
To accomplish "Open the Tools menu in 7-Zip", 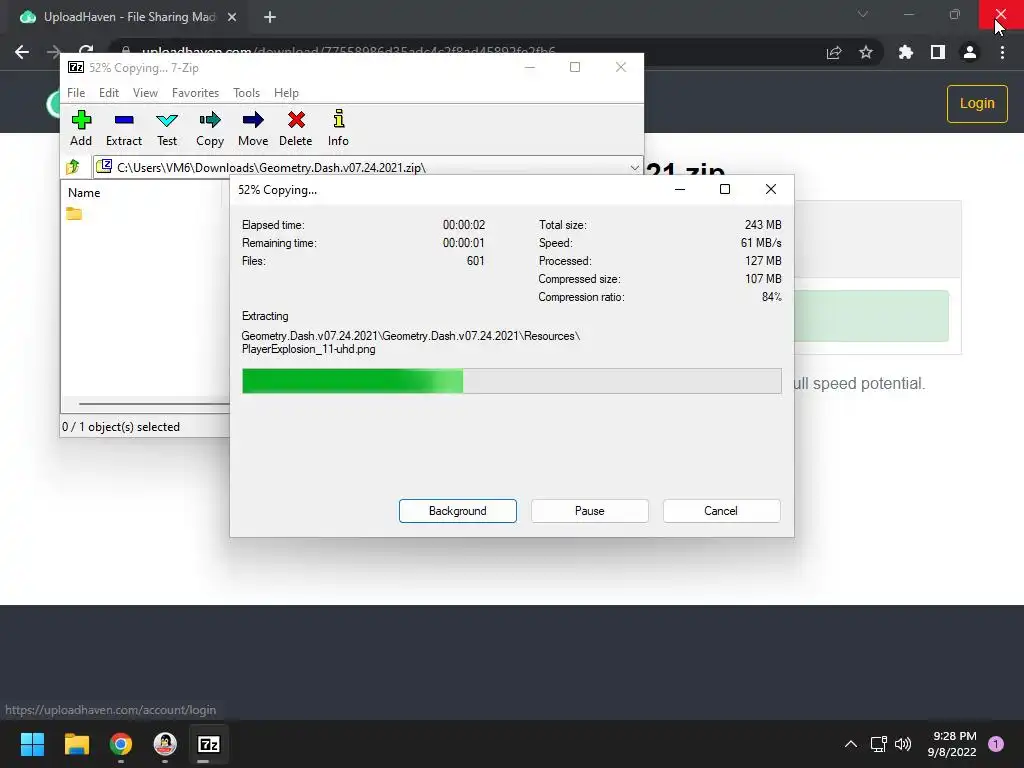I will (x=246, y=93).
